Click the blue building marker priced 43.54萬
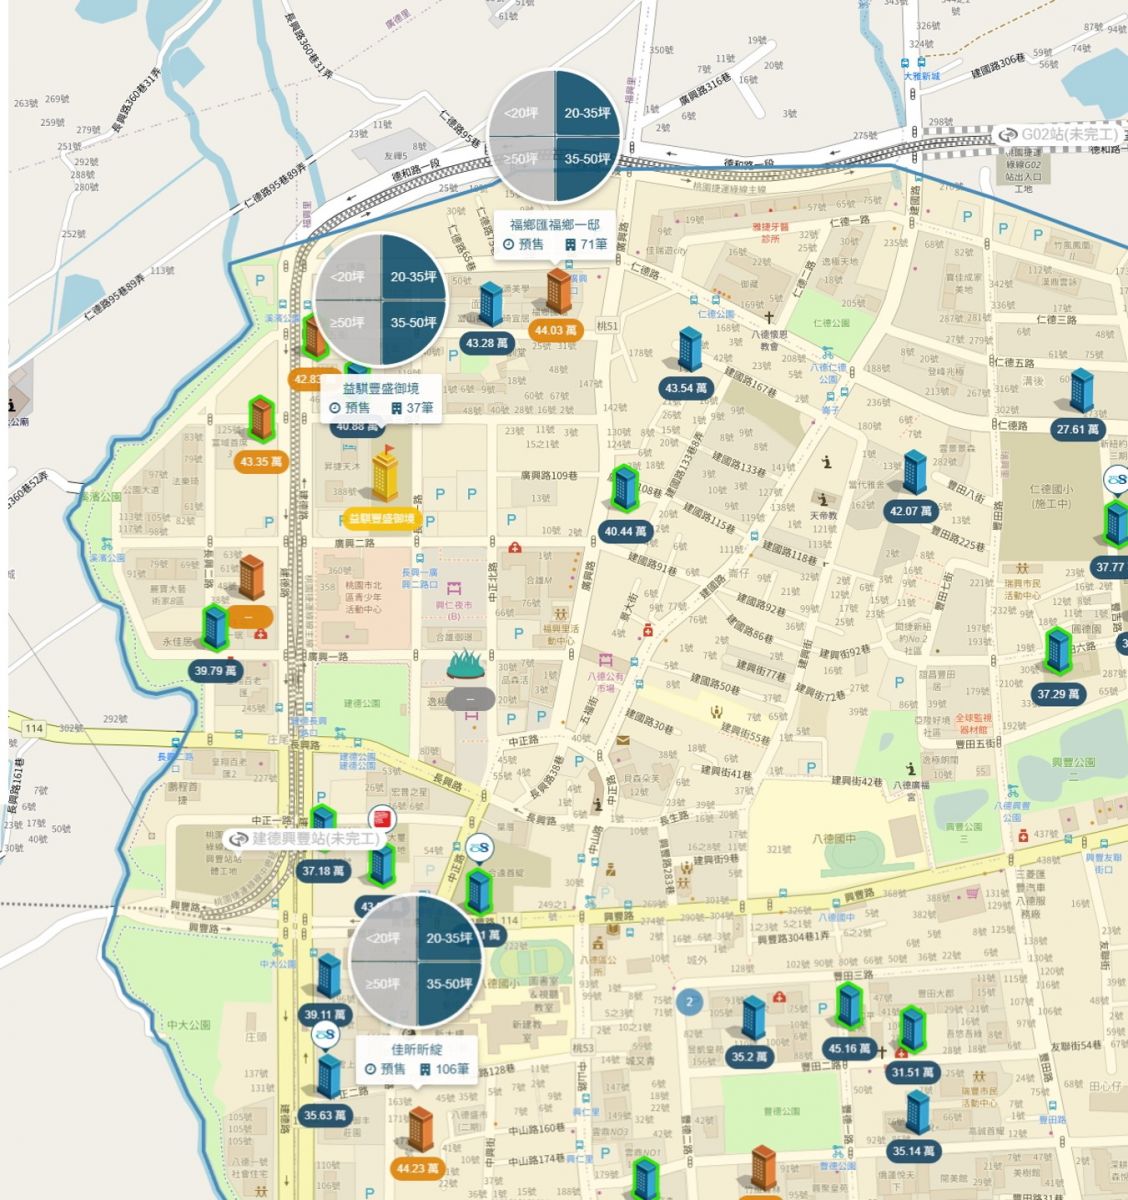Viewport: 1128px width, 1200px height. click(x=690, y=349)
